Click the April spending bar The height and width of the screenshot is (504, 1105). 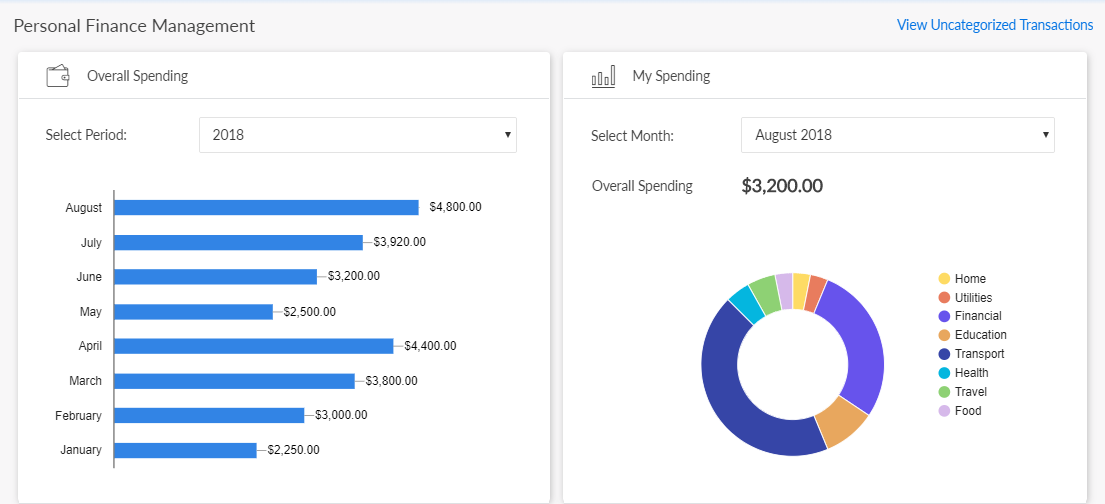click(253, 346)
